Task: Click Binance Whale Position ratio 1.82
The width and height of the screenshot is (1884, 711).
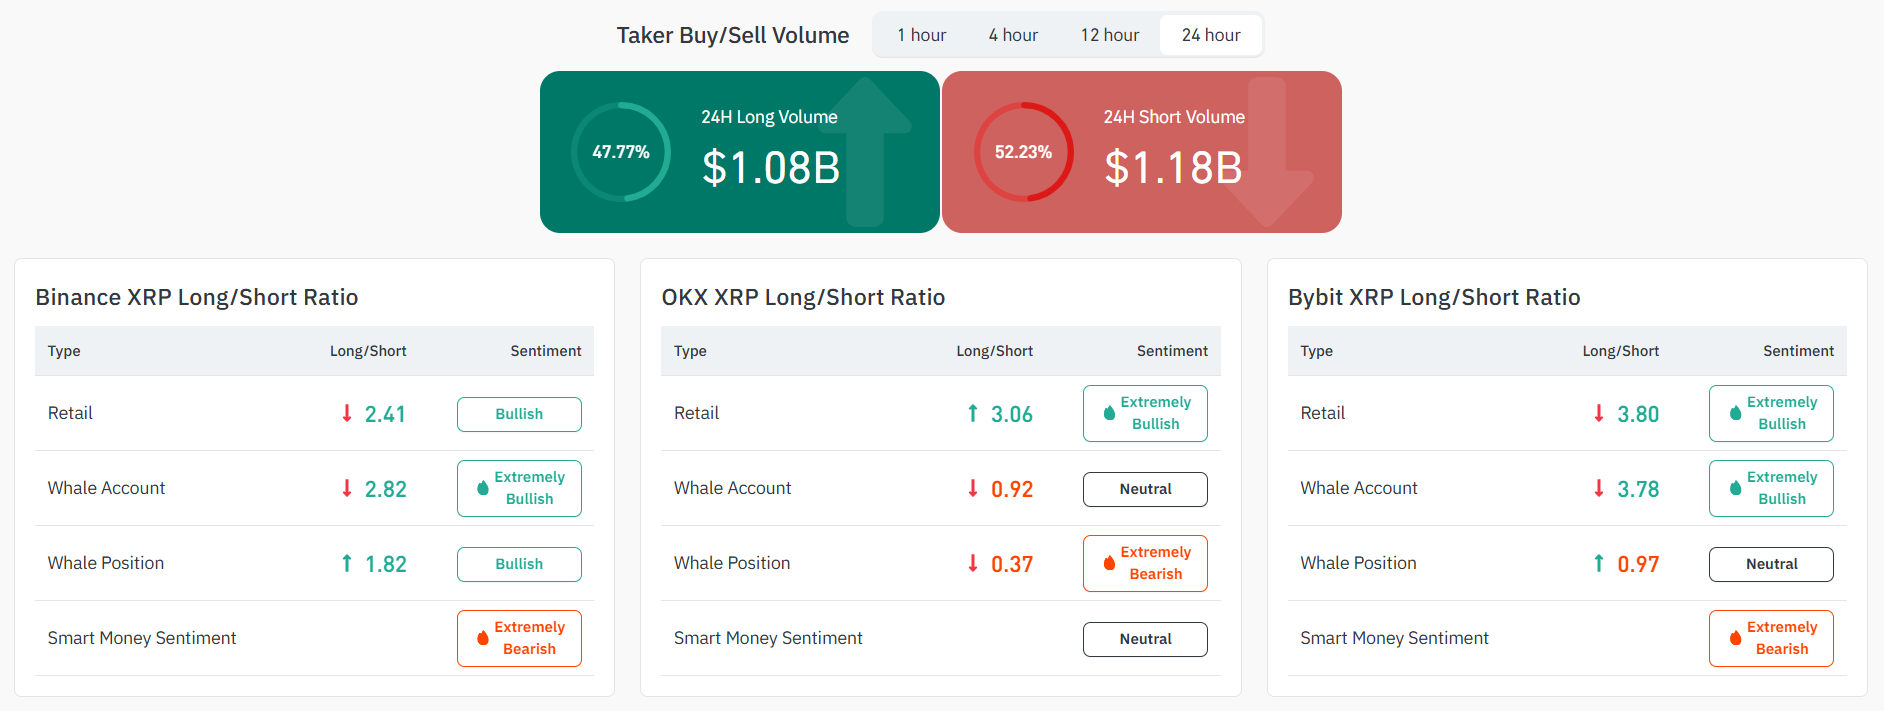Action: click(x=385, y=564)
